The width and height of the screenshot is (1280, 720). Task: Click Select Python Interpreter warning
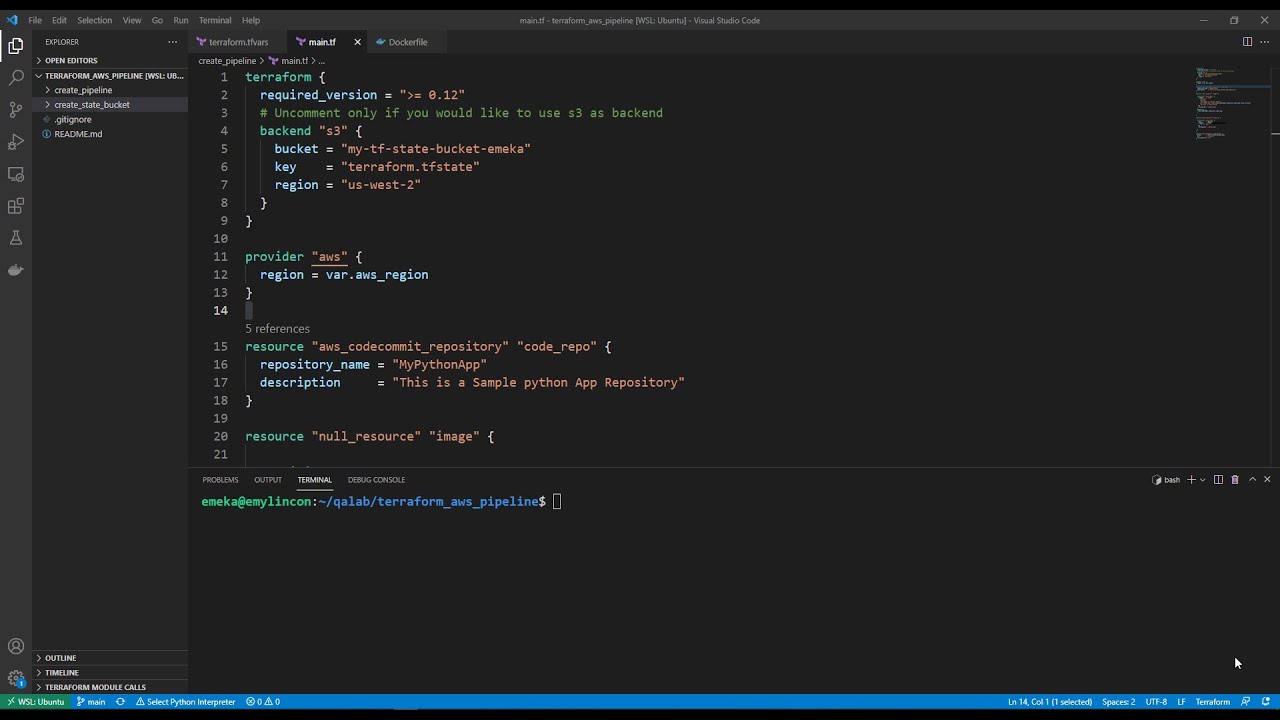pyautogui.click(x=186, y=702)
